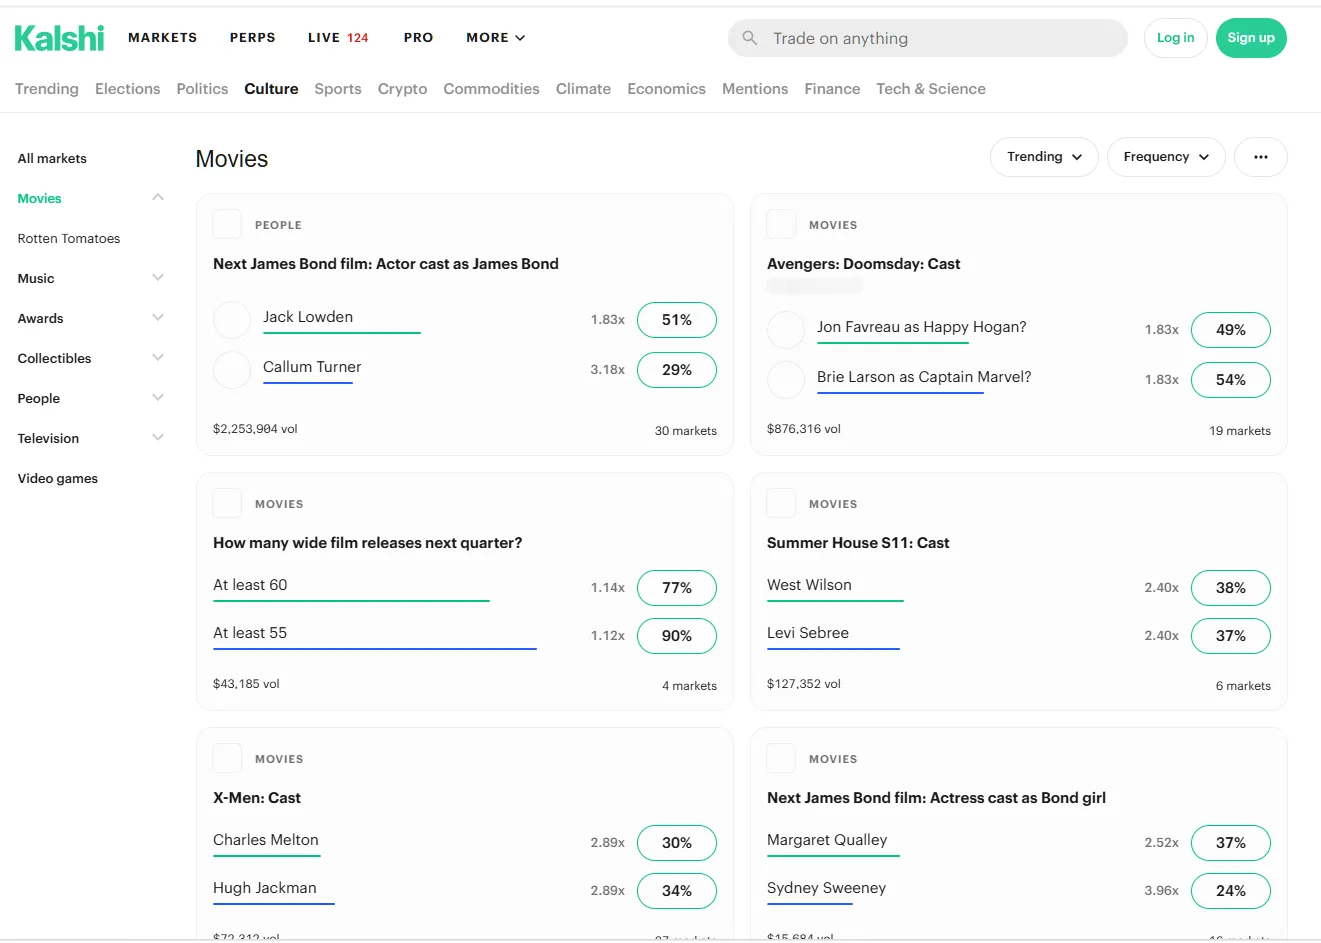1321x943 pixels.
Task: Open the 'X-Men: Cast' market
Action: point(257,798)
